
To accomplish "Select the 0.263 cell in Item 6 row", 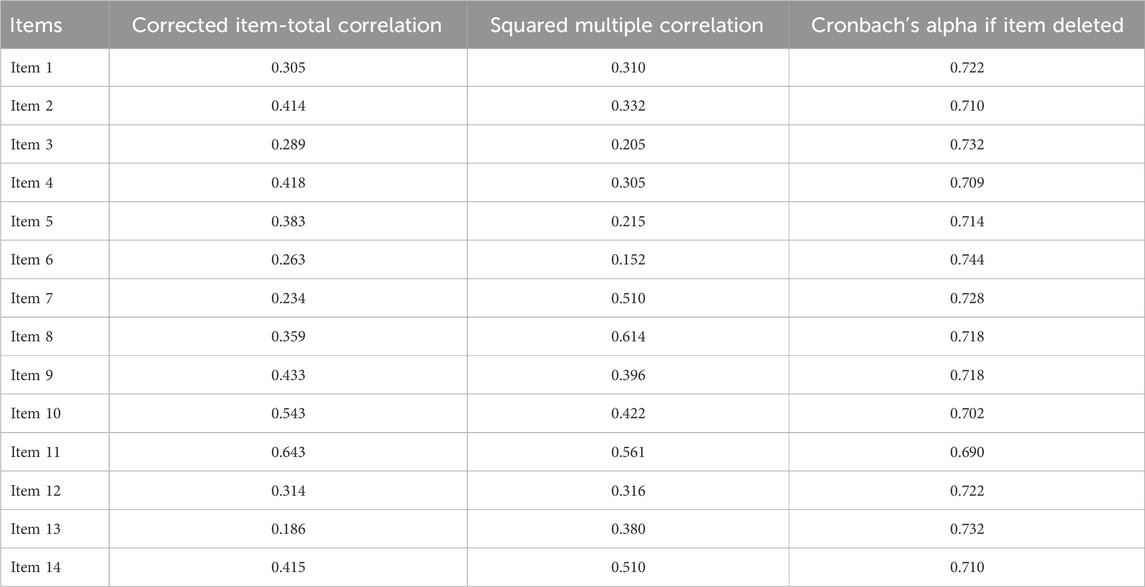I will [288, 260].
